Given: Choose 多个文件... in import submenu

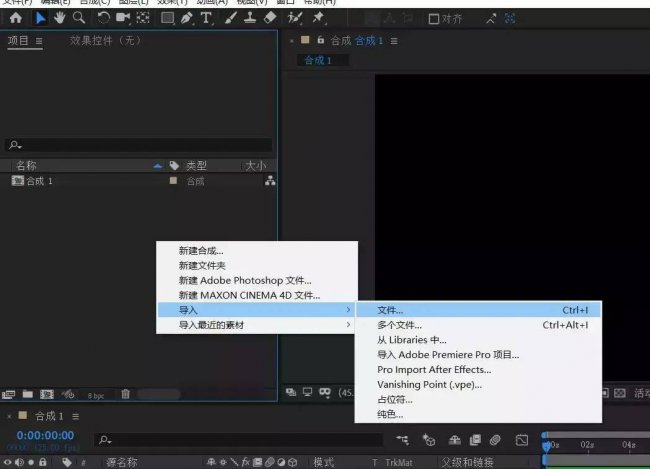Looking at the screenshot, I should point(478,325).
